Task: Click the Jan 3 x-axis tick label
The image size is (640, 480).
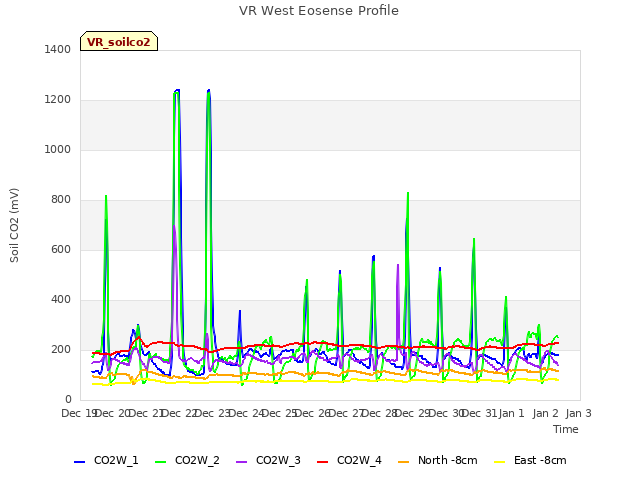Action: (x=578, y=413)
